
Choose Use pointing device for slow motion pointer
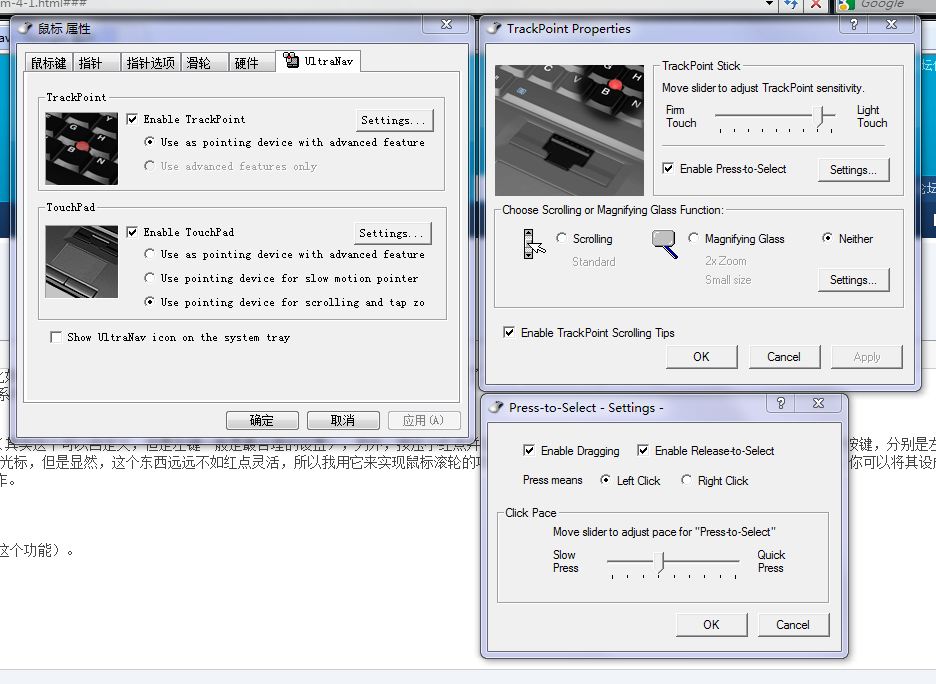tap(150, 279)
